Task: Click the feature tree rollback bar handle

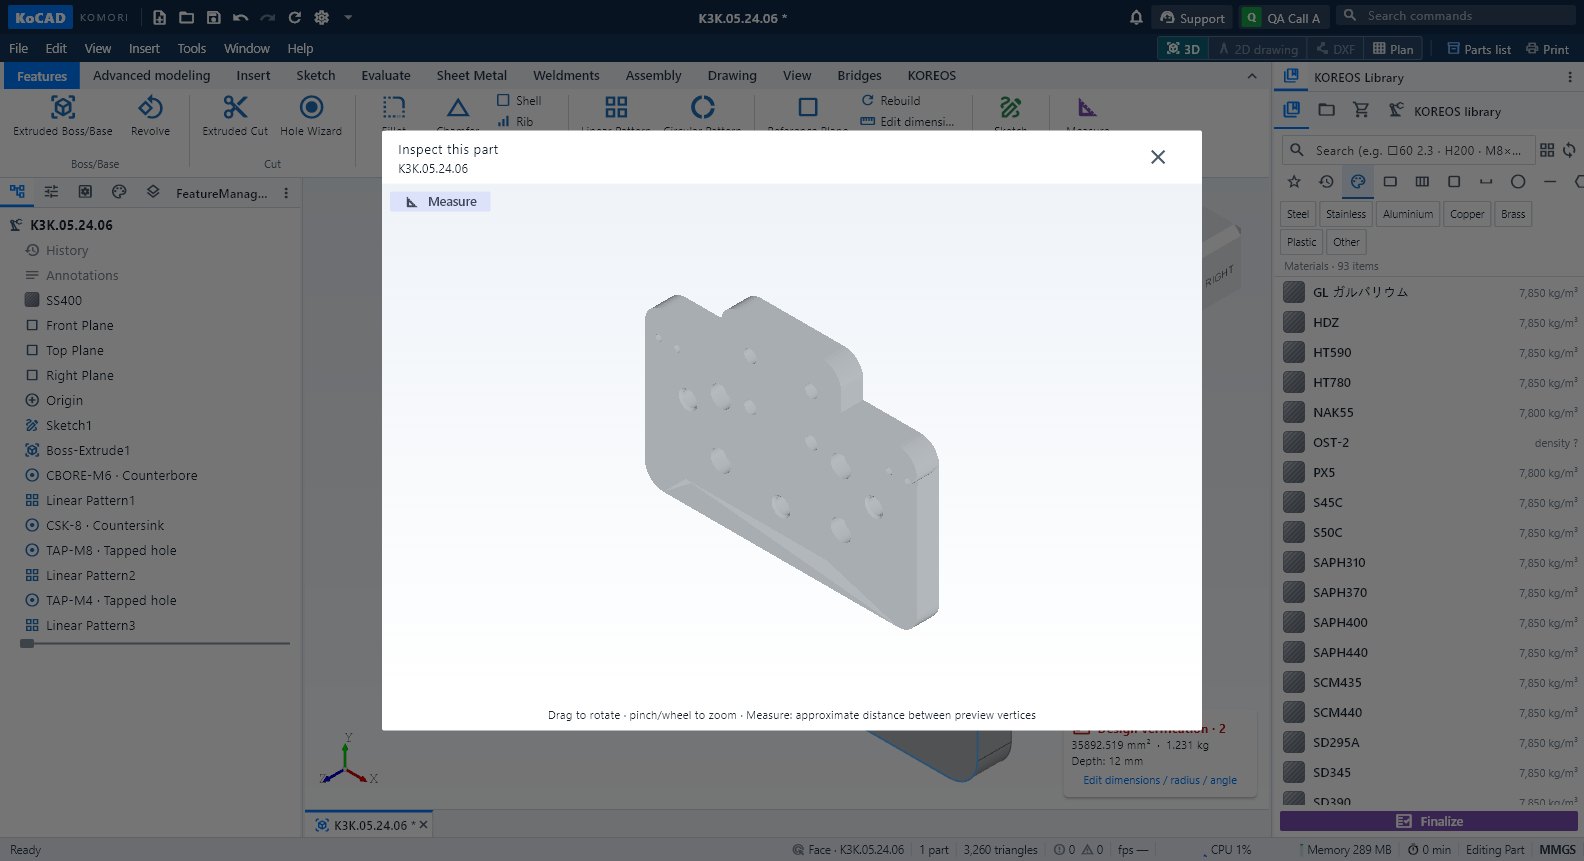Action: [27, 643]
